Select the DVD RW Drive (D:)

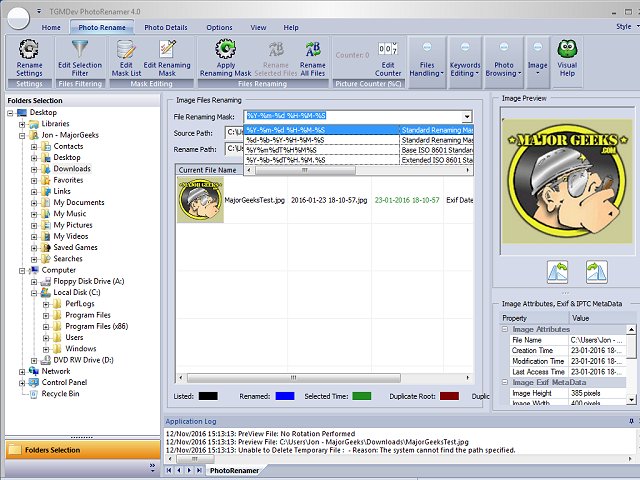coord(83,360)
